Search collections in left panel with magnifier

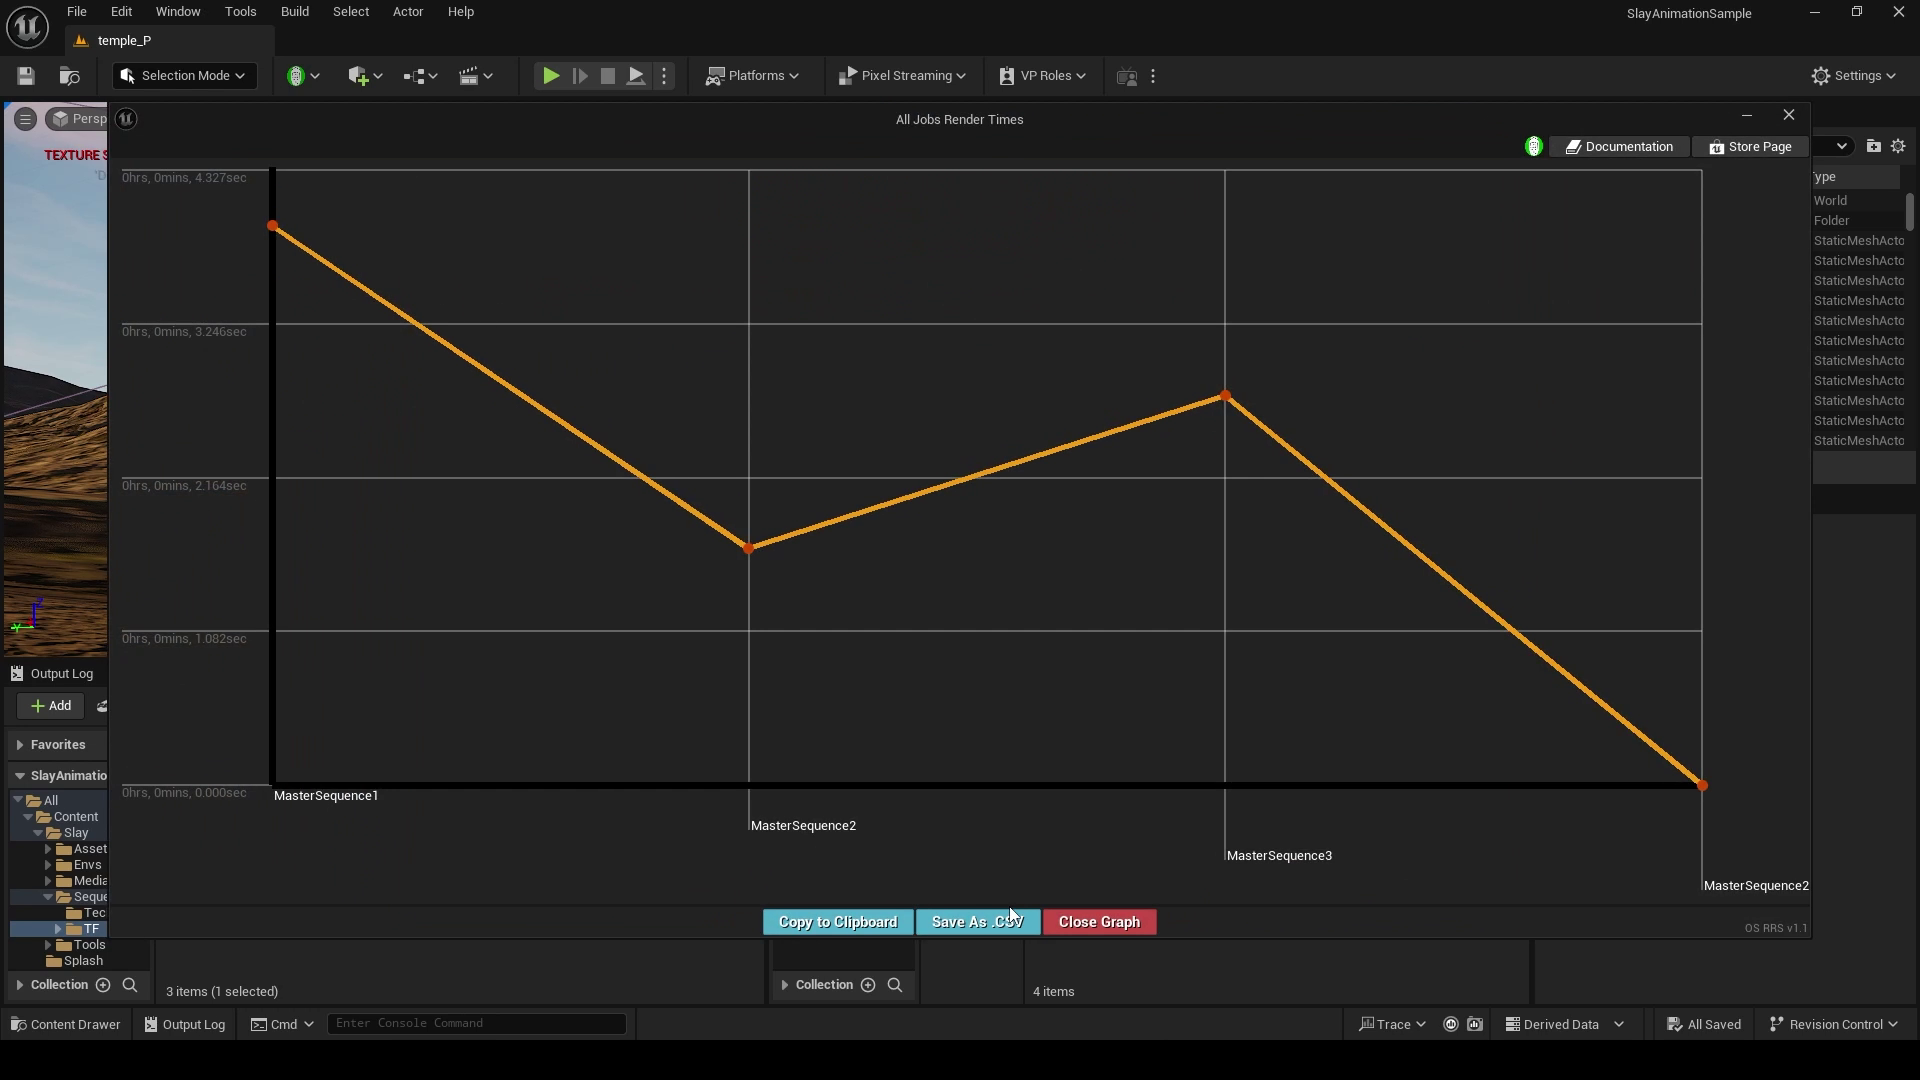pos(130,985)
